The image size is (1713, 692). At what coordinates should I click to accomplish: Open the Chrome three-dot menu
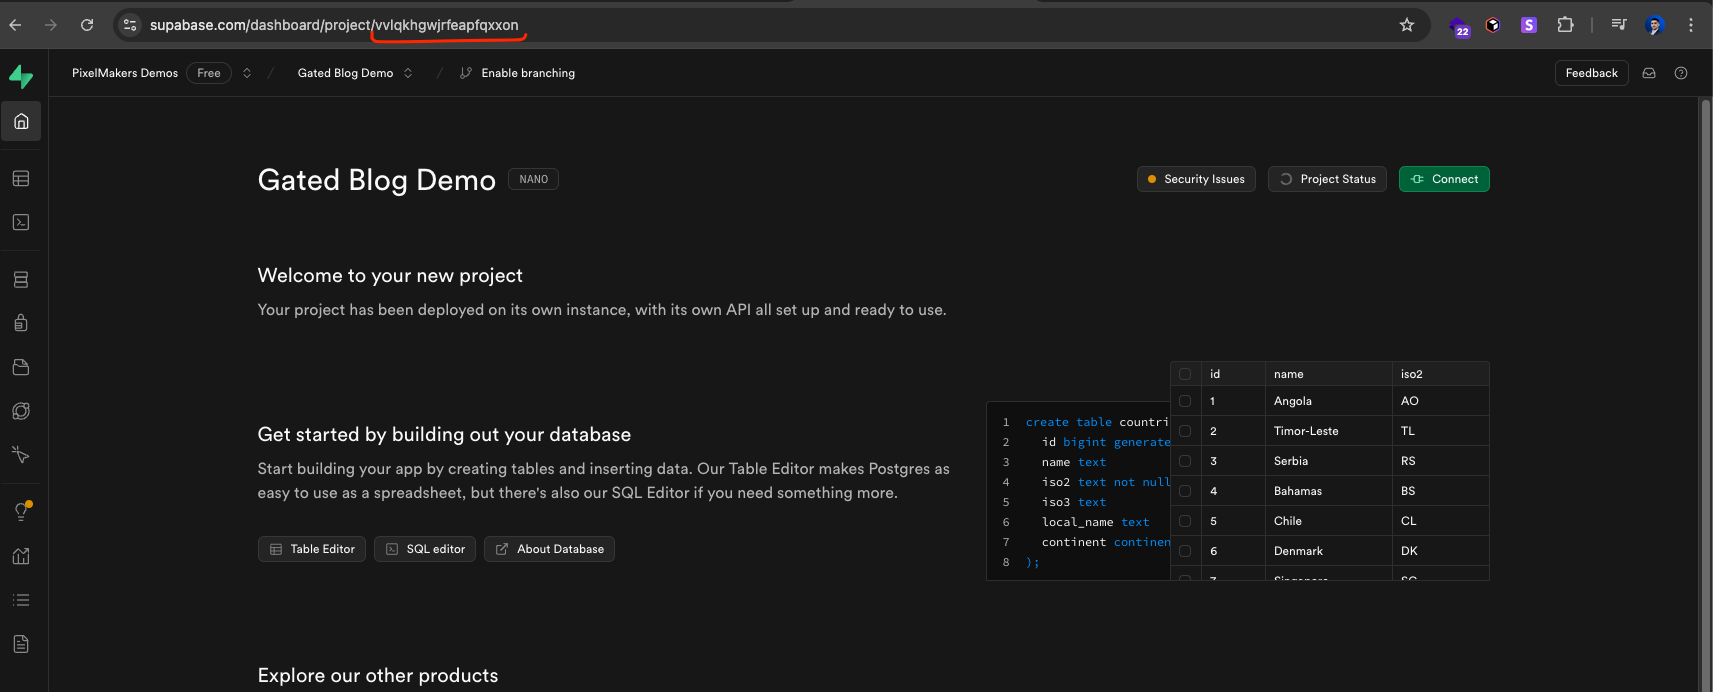pyautogui.click(x=1691, y=25)
